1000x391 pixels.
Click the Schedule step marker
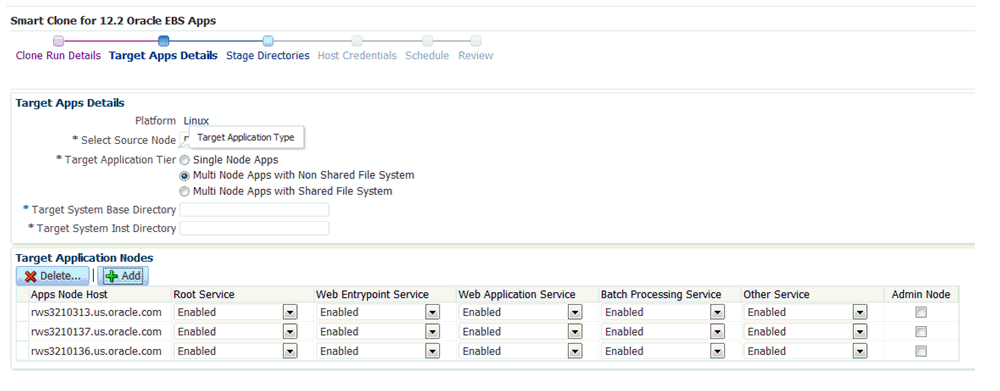point(427,41)
